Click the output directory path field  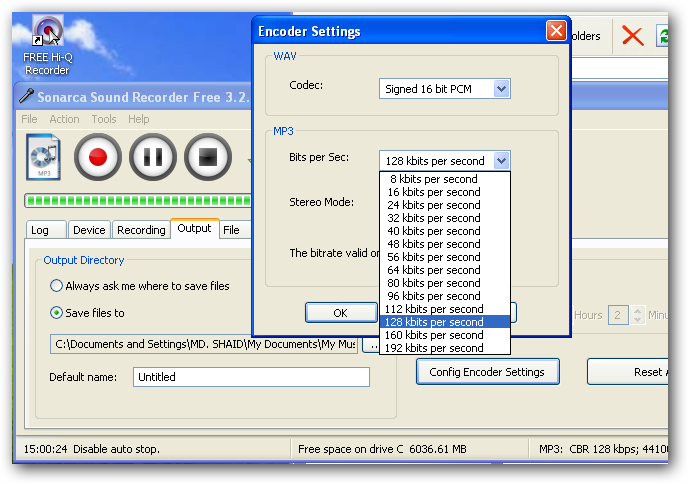coord(204,344)
